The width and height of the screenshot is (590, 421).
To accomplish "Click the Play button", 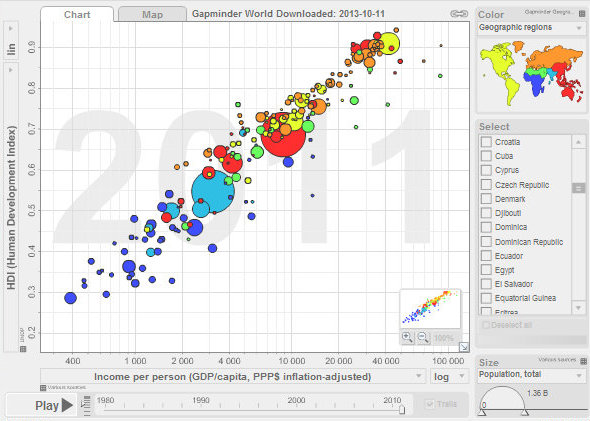I will tap(41, 405).
